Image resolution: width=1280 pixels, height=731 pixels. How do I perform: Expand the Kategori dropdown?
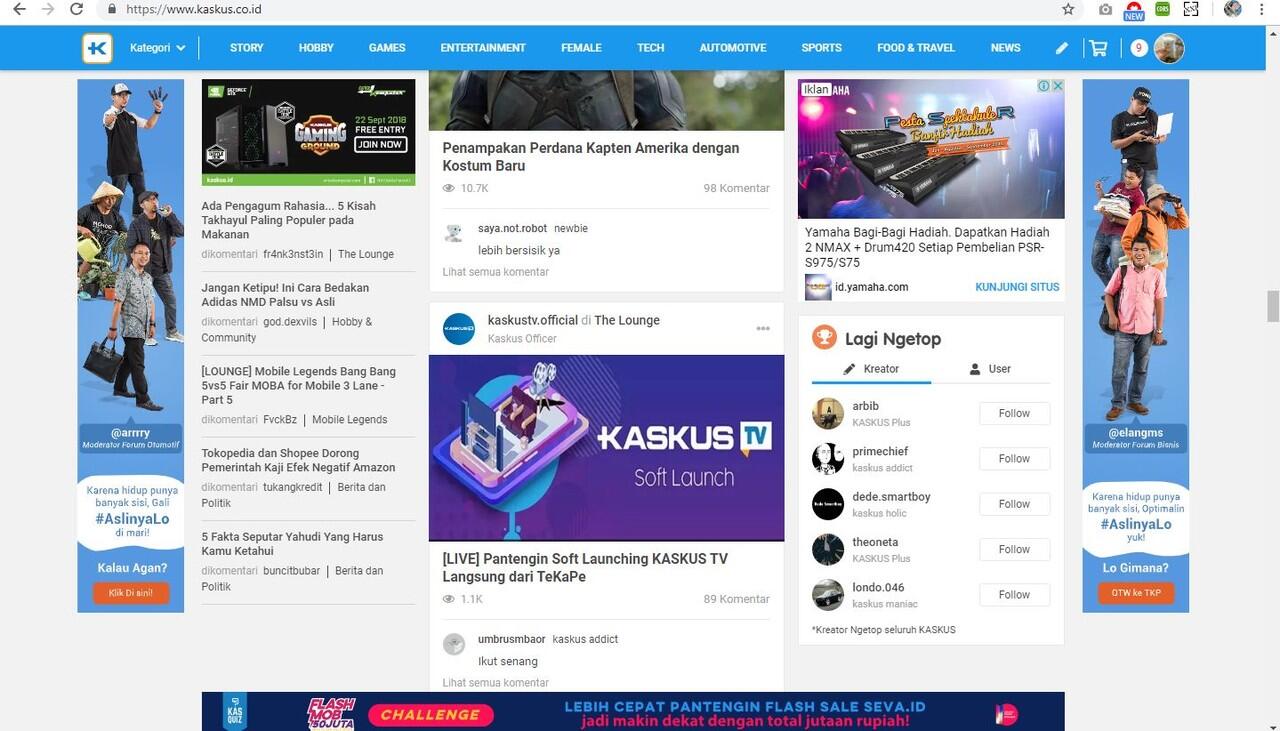(x=157, y=48)
